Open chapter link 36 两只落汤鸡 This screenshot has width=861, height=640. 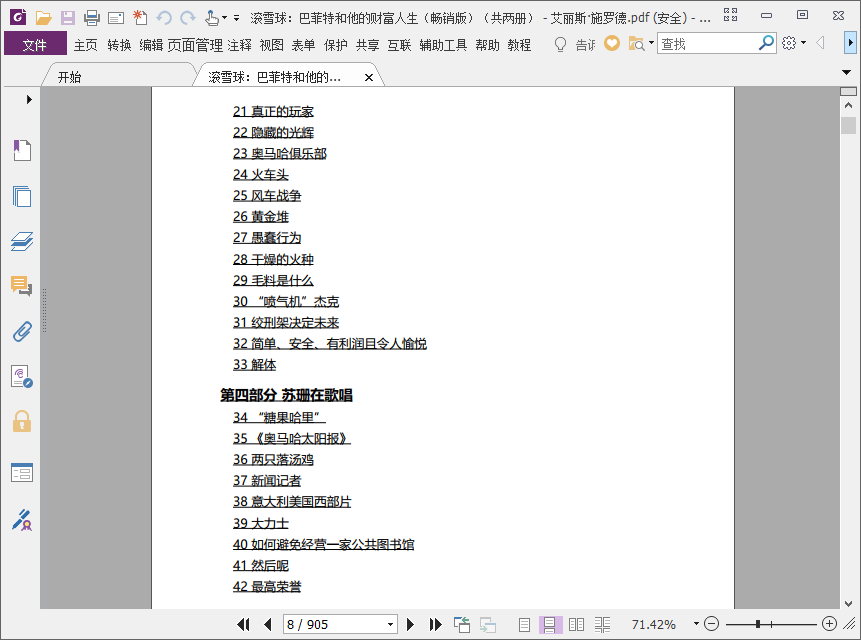[273, 459]
